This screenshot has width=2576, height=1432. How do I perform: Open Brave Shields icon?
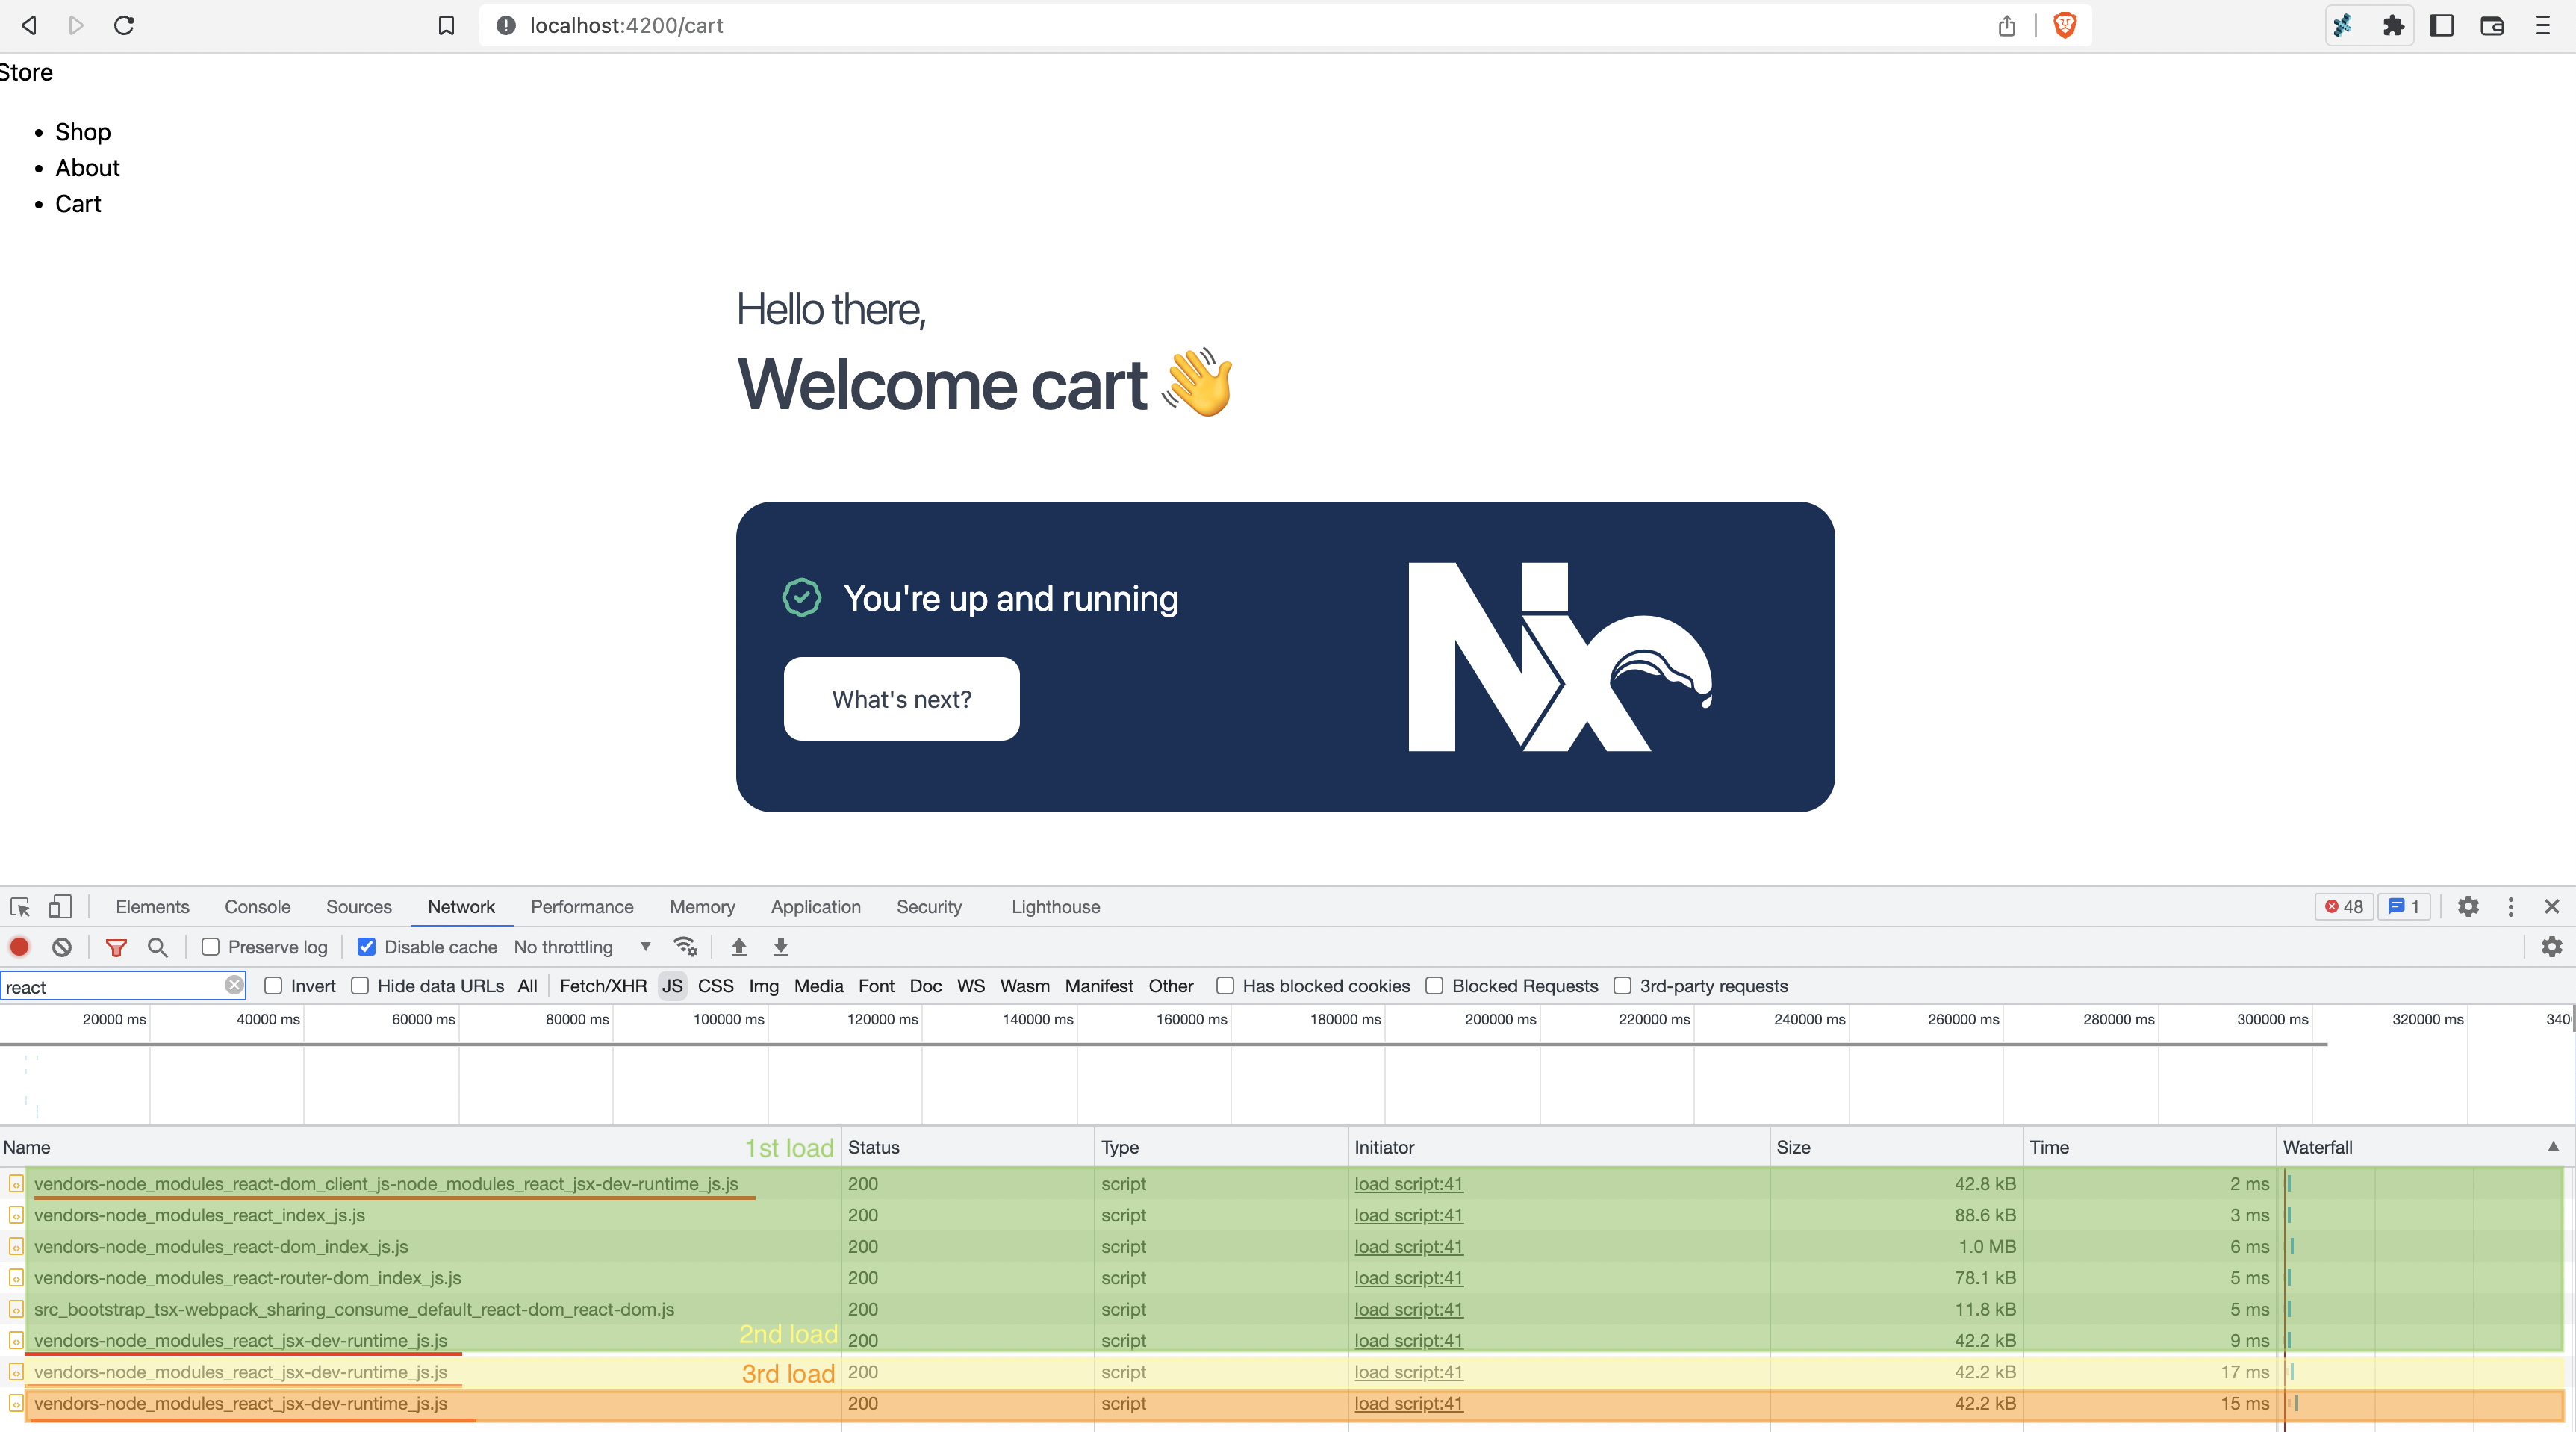[2064, 25]
